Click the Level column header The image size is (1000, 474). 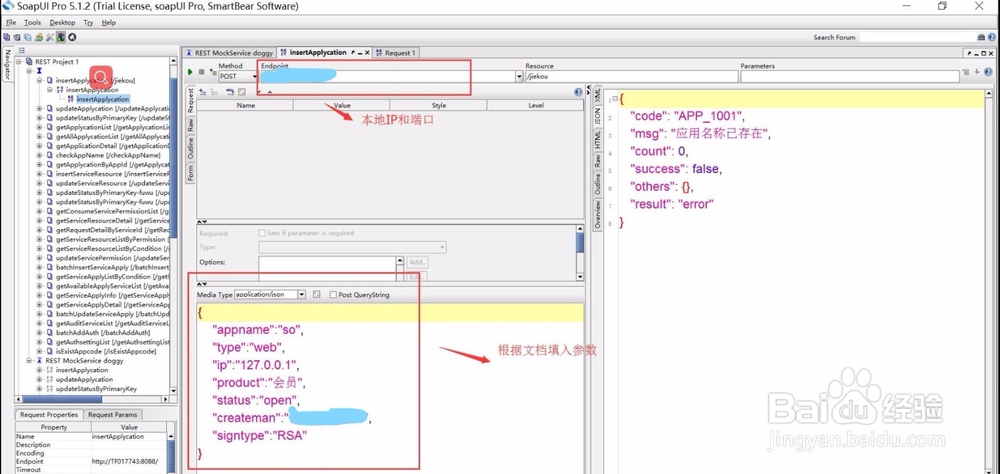pyautogui.click(x=536, y=105)
